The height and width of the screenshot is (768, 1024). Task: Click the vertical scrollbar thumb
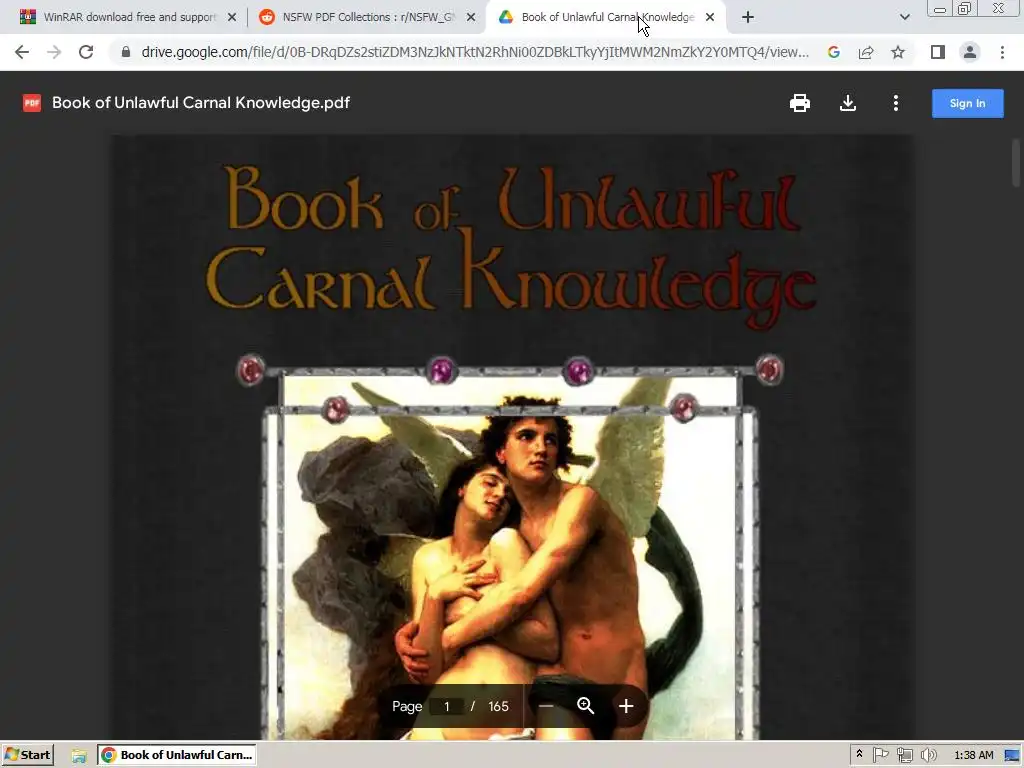click(1016, 162)
